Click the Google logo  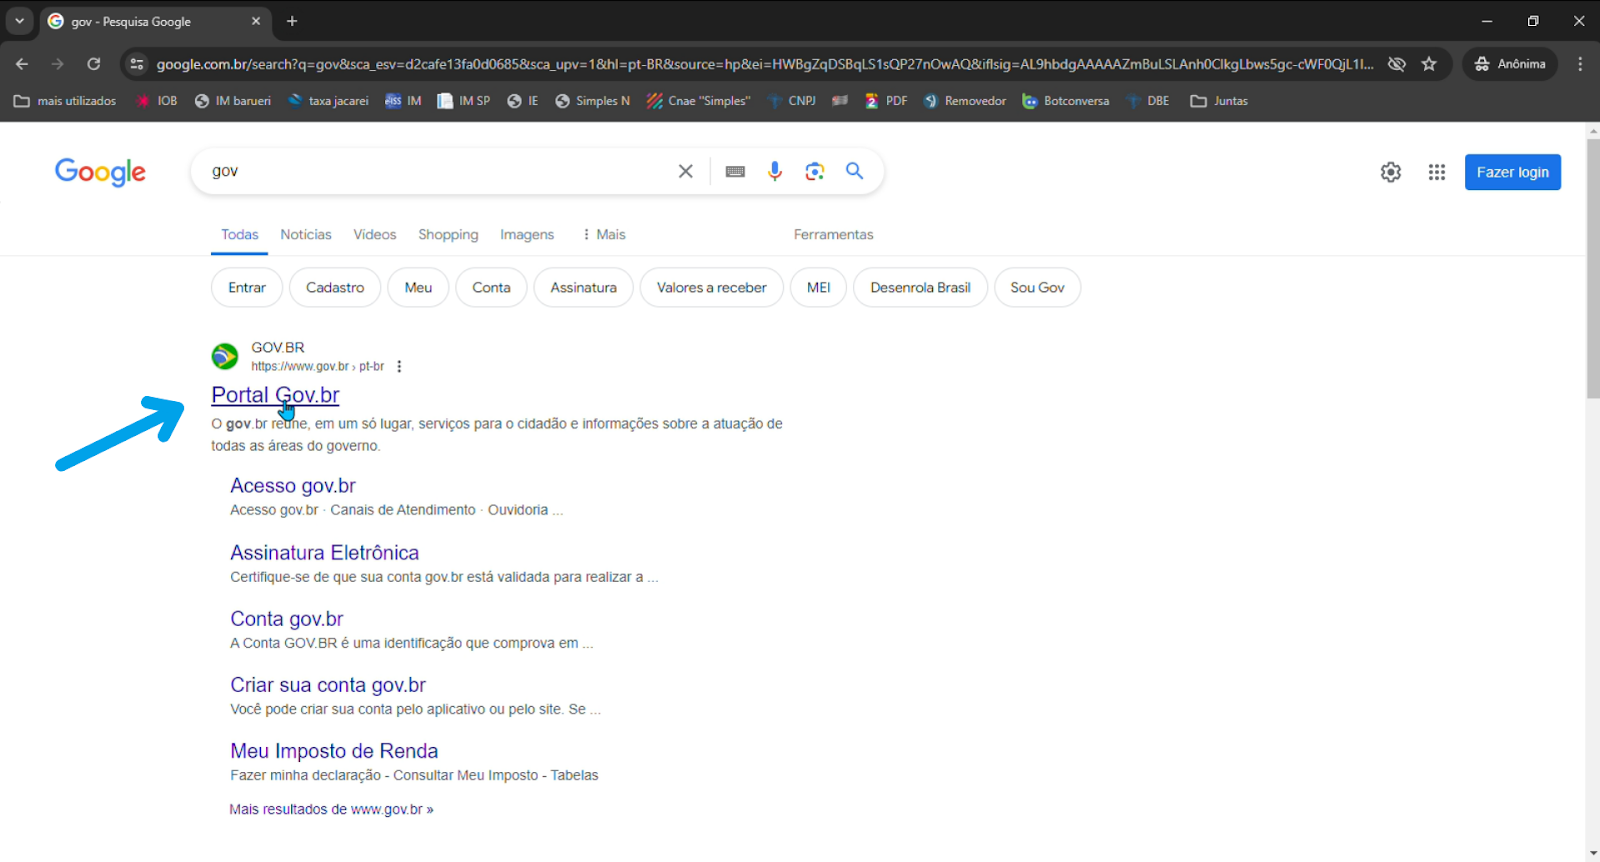click(x=100, y=172)
